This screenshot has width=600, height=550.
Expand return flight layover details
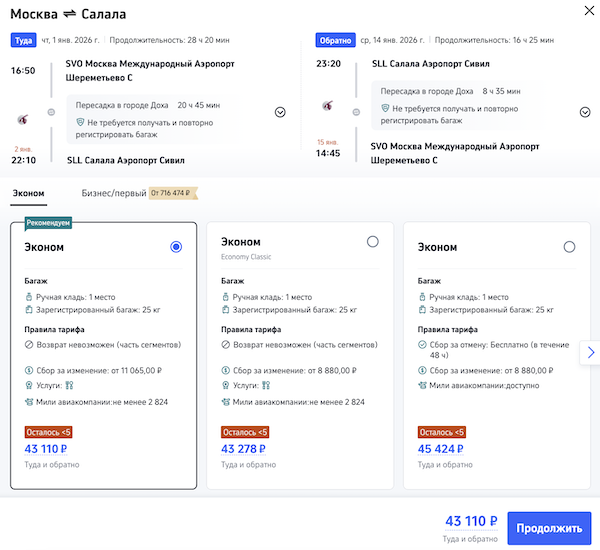pyautogui.click(x=585, y=112)
